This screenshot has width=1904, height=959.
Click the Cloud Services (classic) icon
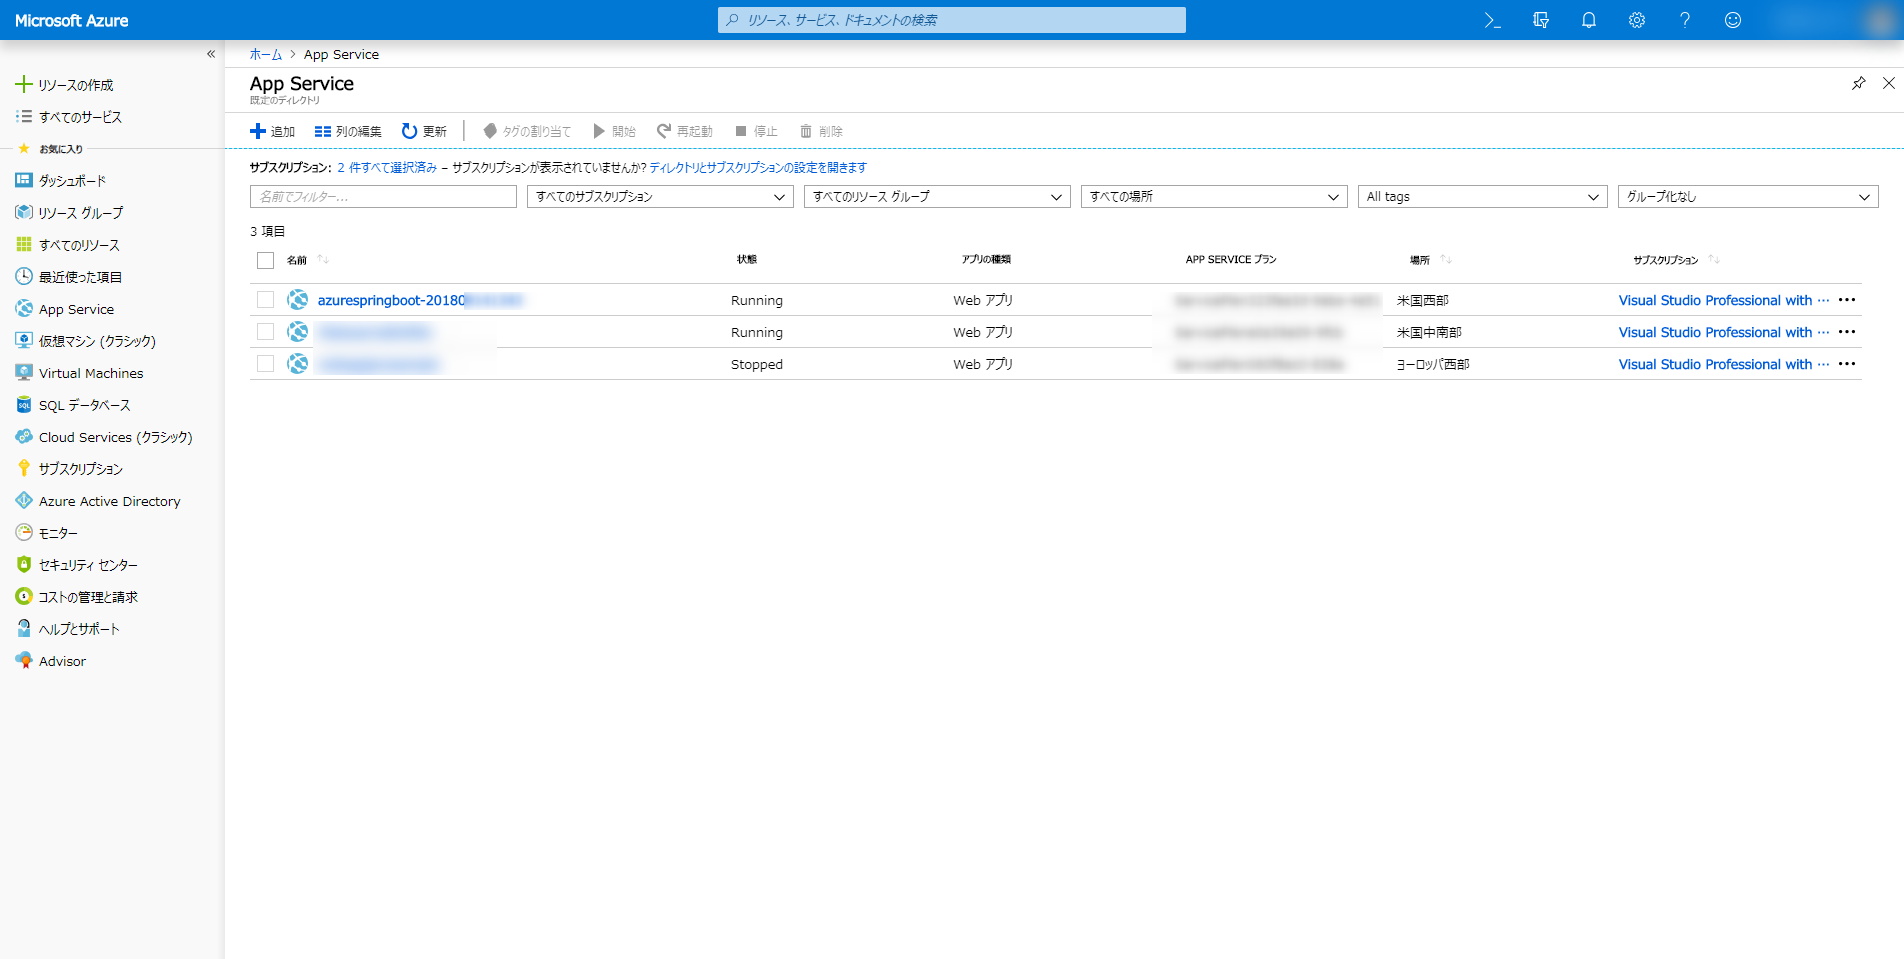coord(24,436)
